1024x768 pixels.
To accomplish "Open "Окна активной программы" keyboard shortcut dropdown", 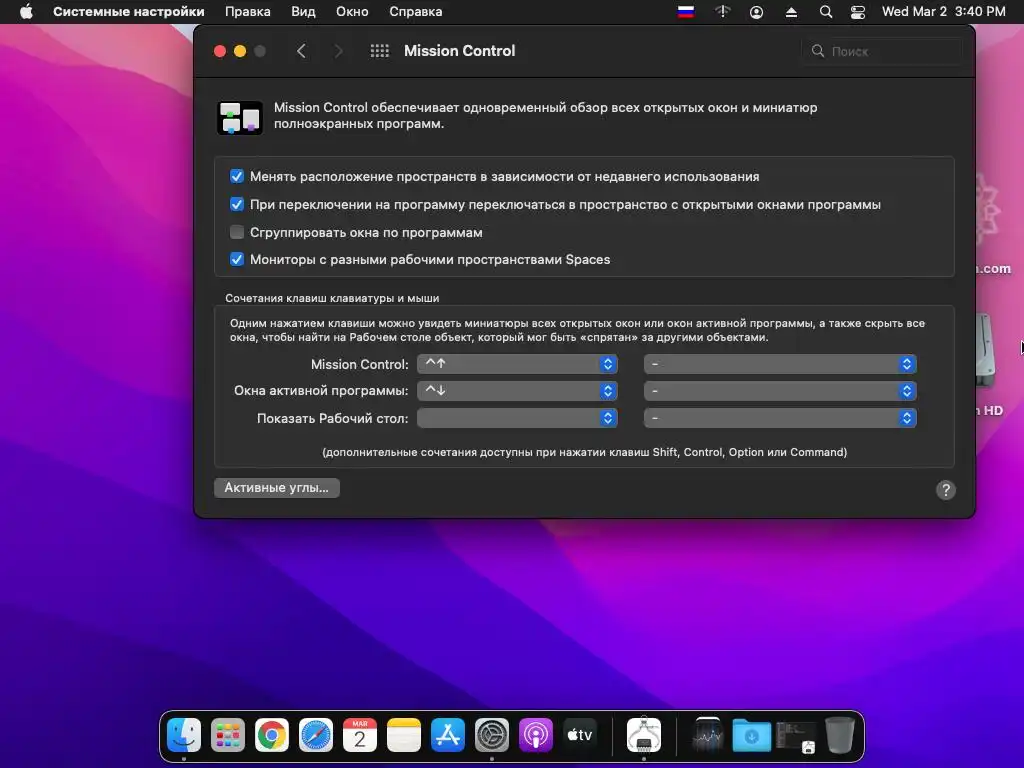I will click(x=517, y=391).
